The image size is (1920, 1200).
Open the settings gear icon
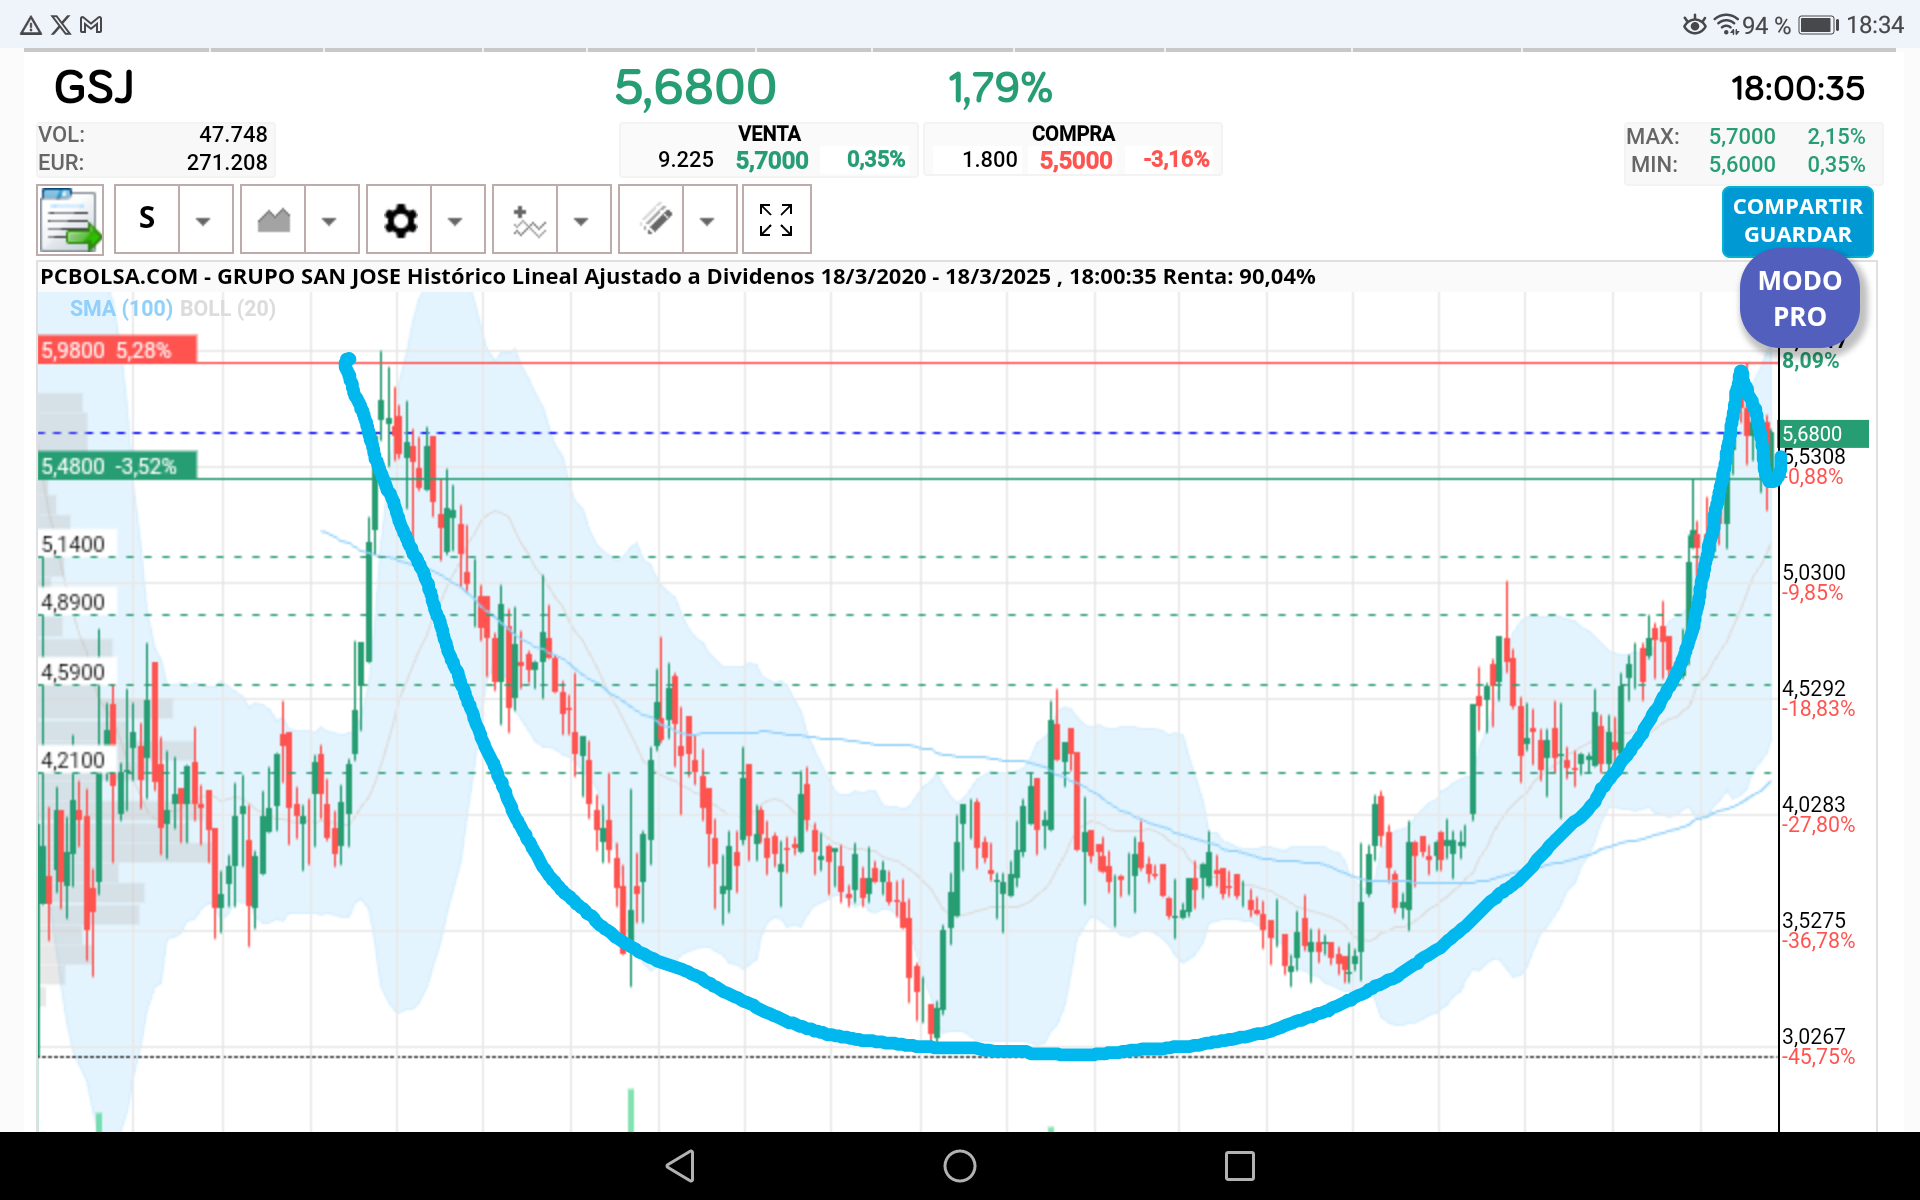click(x=400, y=219)
